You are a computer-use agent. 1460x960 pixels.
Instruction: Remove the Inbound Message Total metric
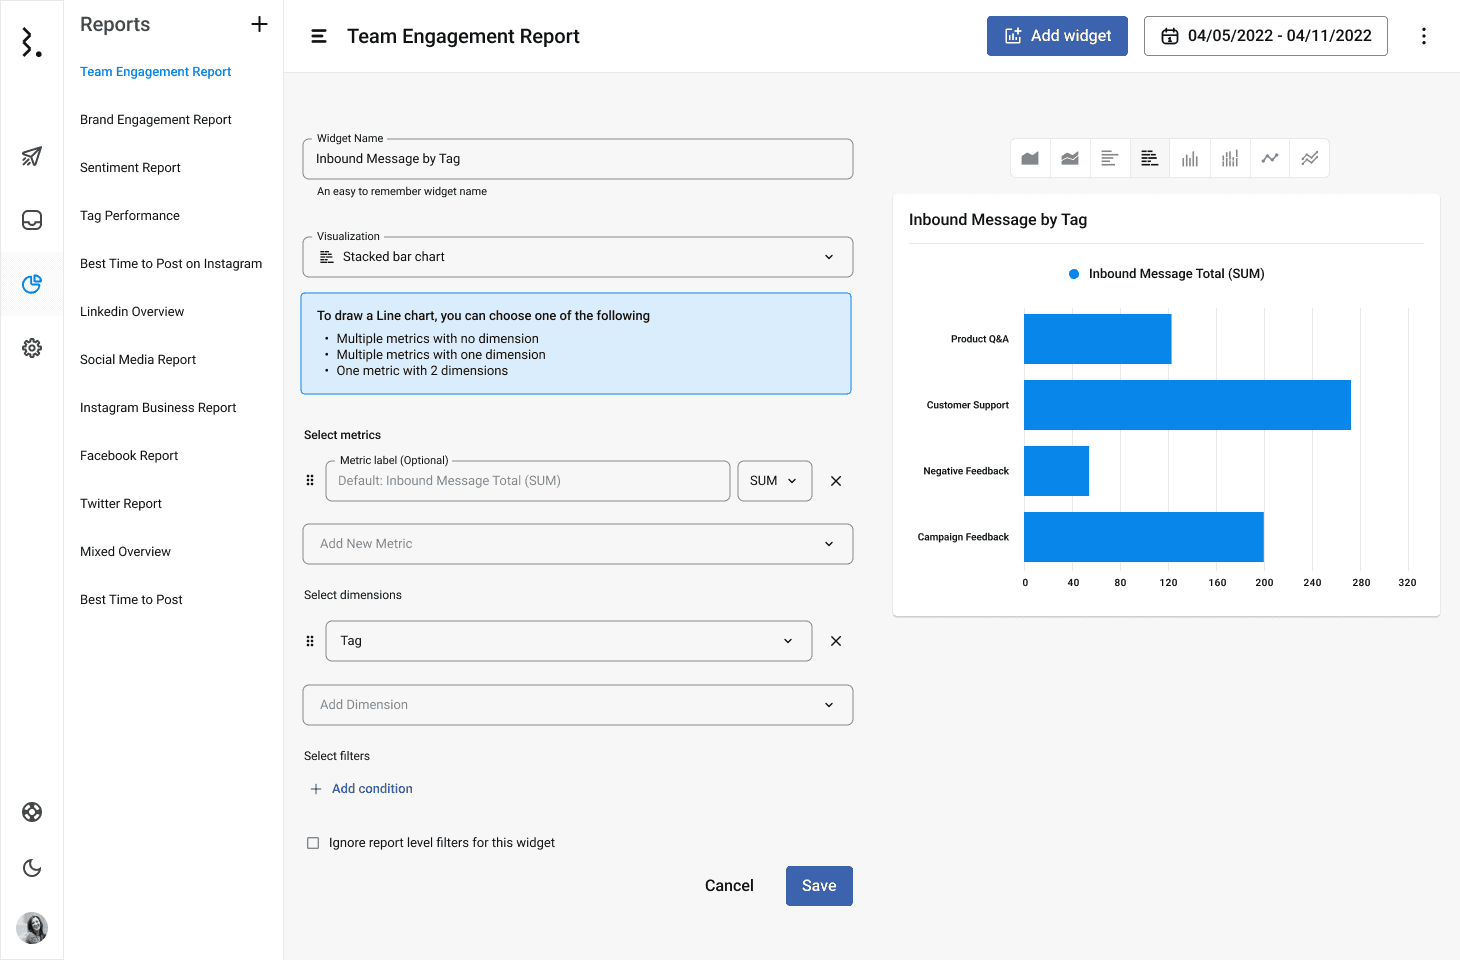click(836, 481)
